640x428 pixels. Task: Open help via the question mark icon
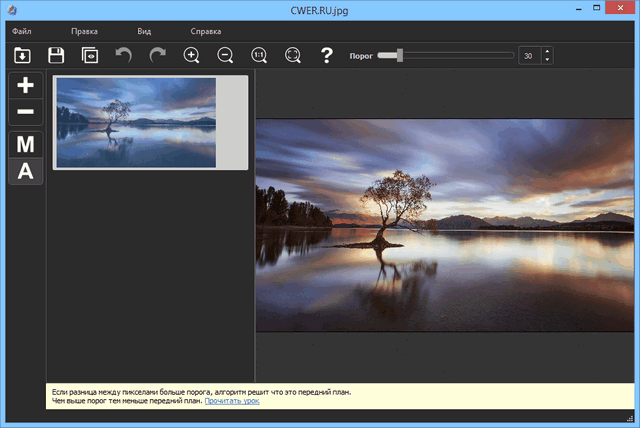point(326,56)
